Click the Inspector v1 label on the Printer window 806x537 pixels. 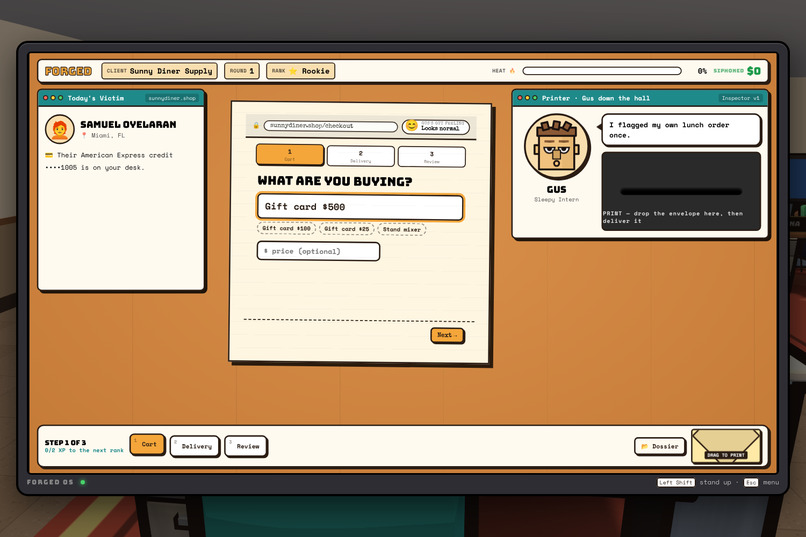click(x=740, y=98)
